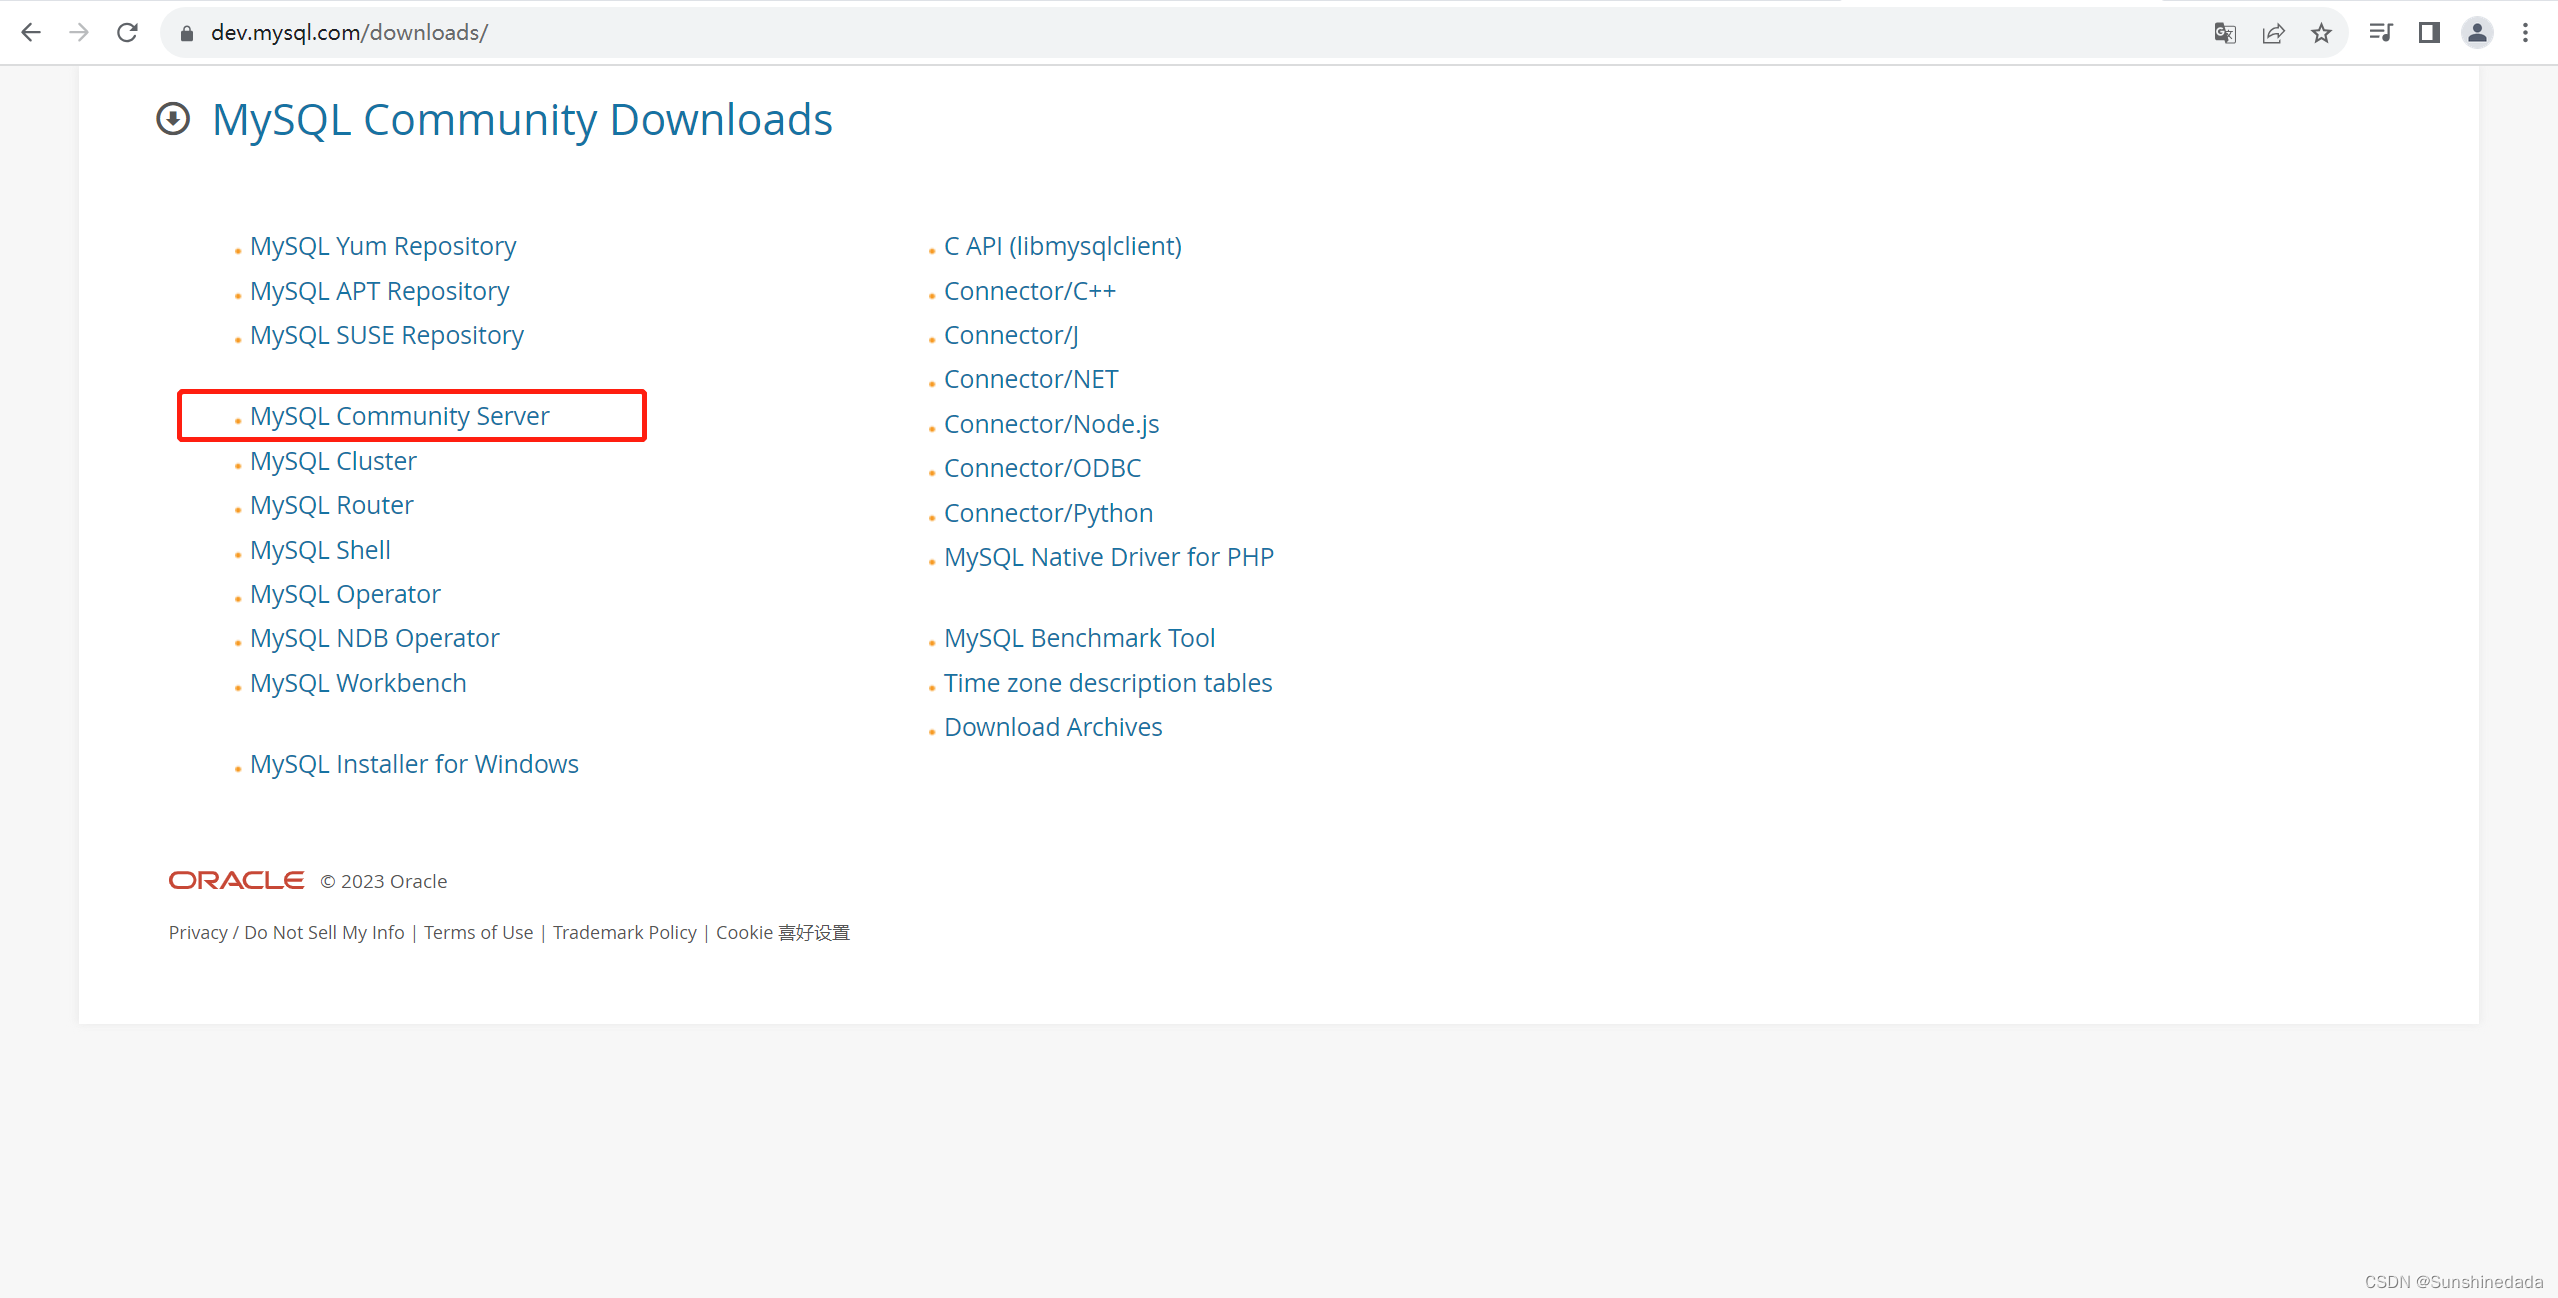Image resolution: width=2558 pixels, height=1298 pixels.
Task: Open Connector/NET link
Action: coord(1031,379)
